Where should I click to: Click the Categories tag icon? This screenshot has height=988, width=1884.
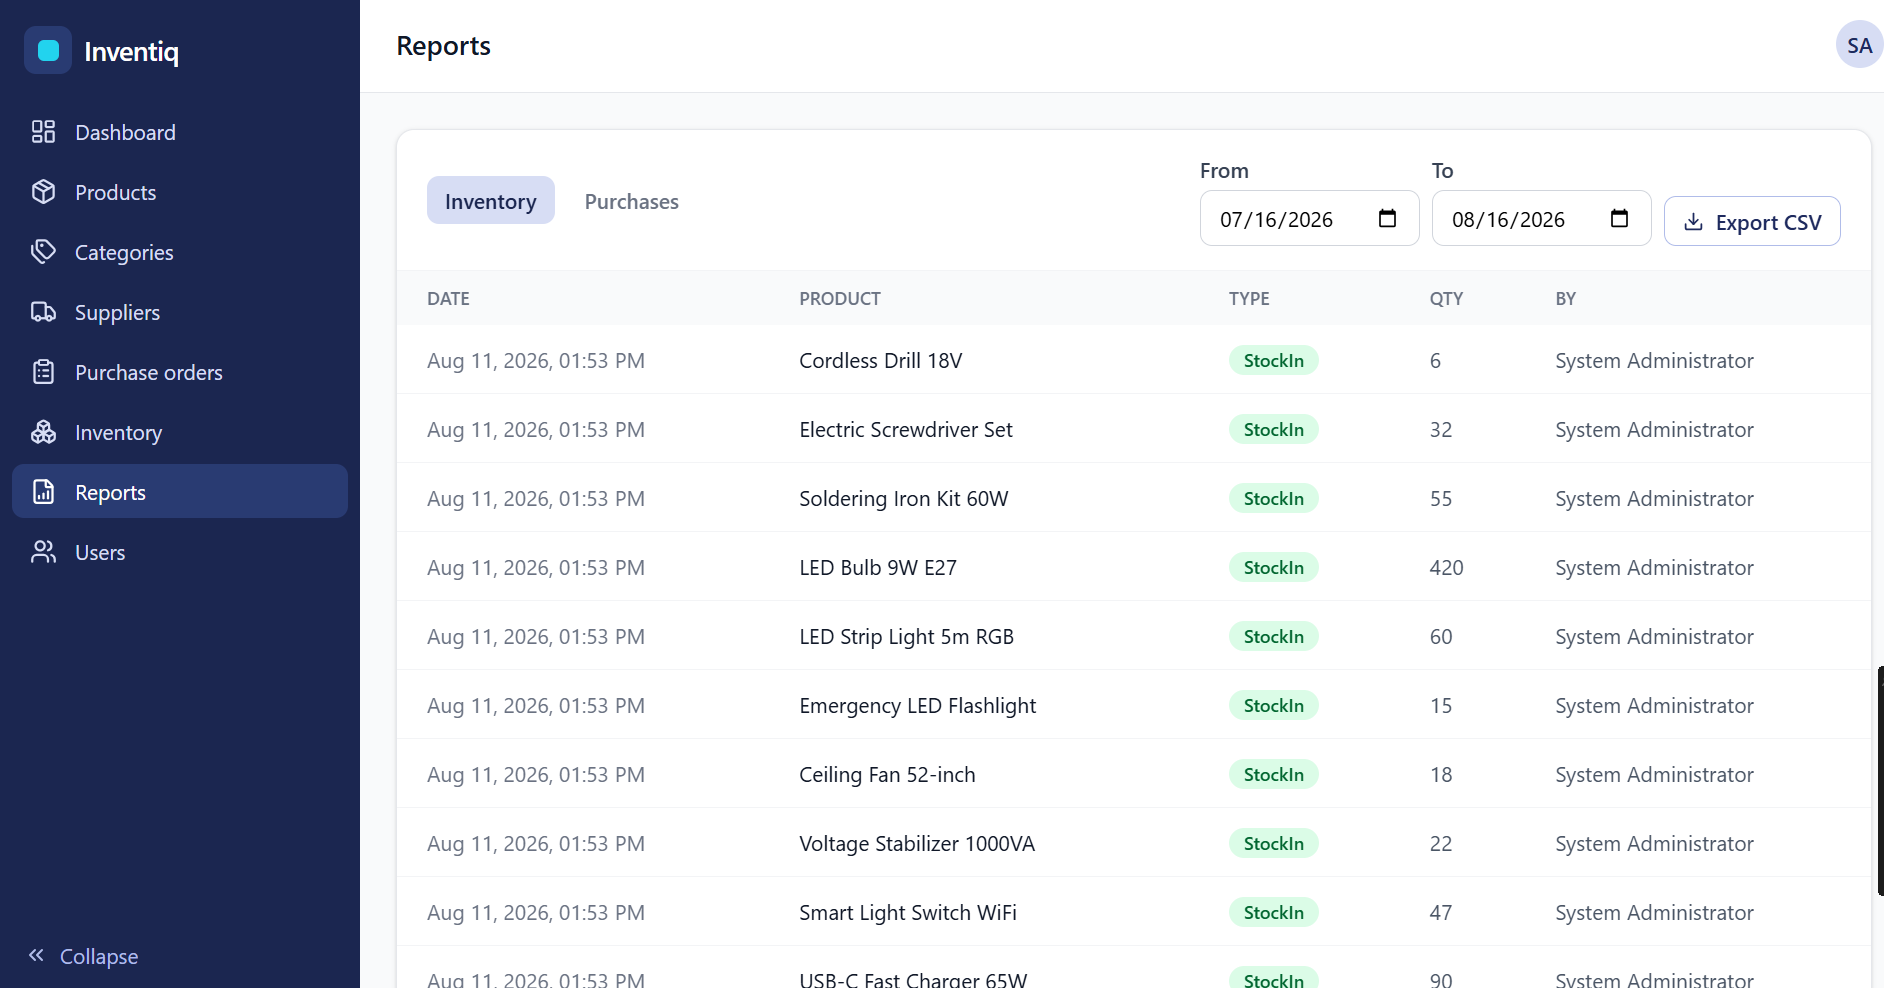tap(43, 252)
